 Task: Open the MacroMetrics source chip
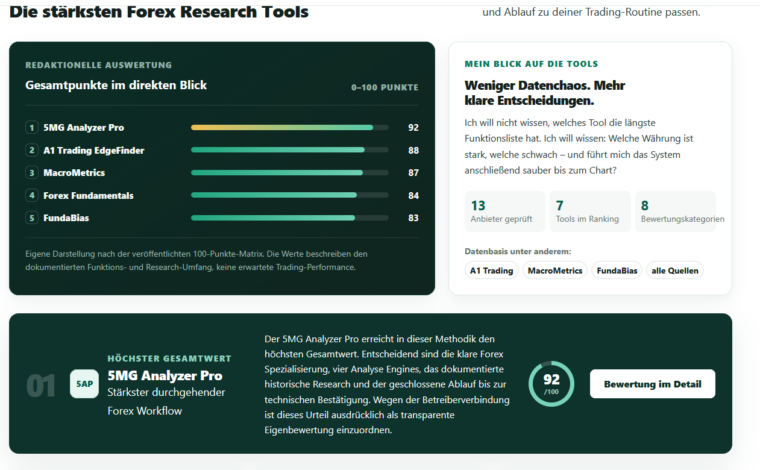555,270
